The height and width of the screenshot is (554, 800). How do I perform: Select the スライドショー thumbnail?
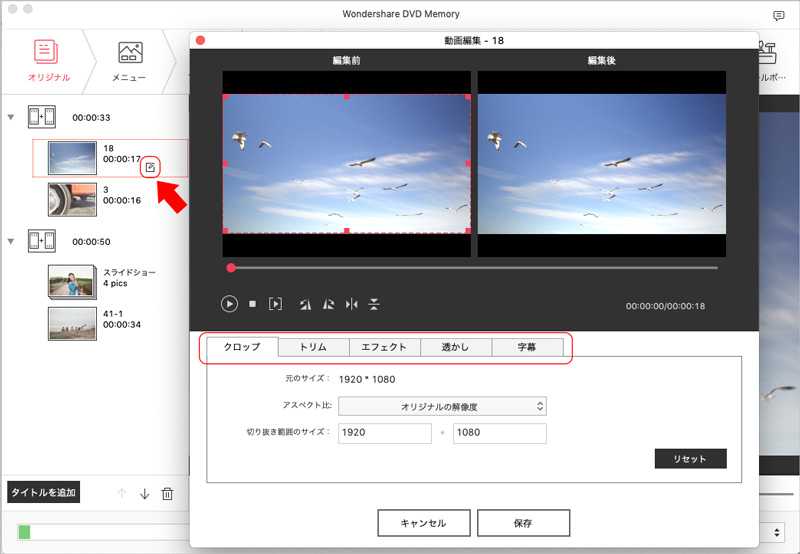click(72, 281)
